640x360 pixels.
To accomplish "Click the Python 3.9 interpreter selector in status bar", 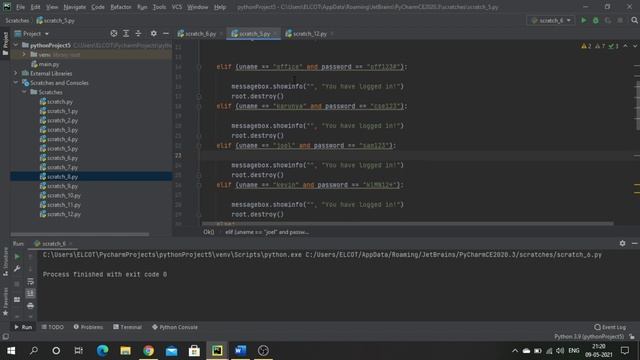I will [x=589, y=337].
